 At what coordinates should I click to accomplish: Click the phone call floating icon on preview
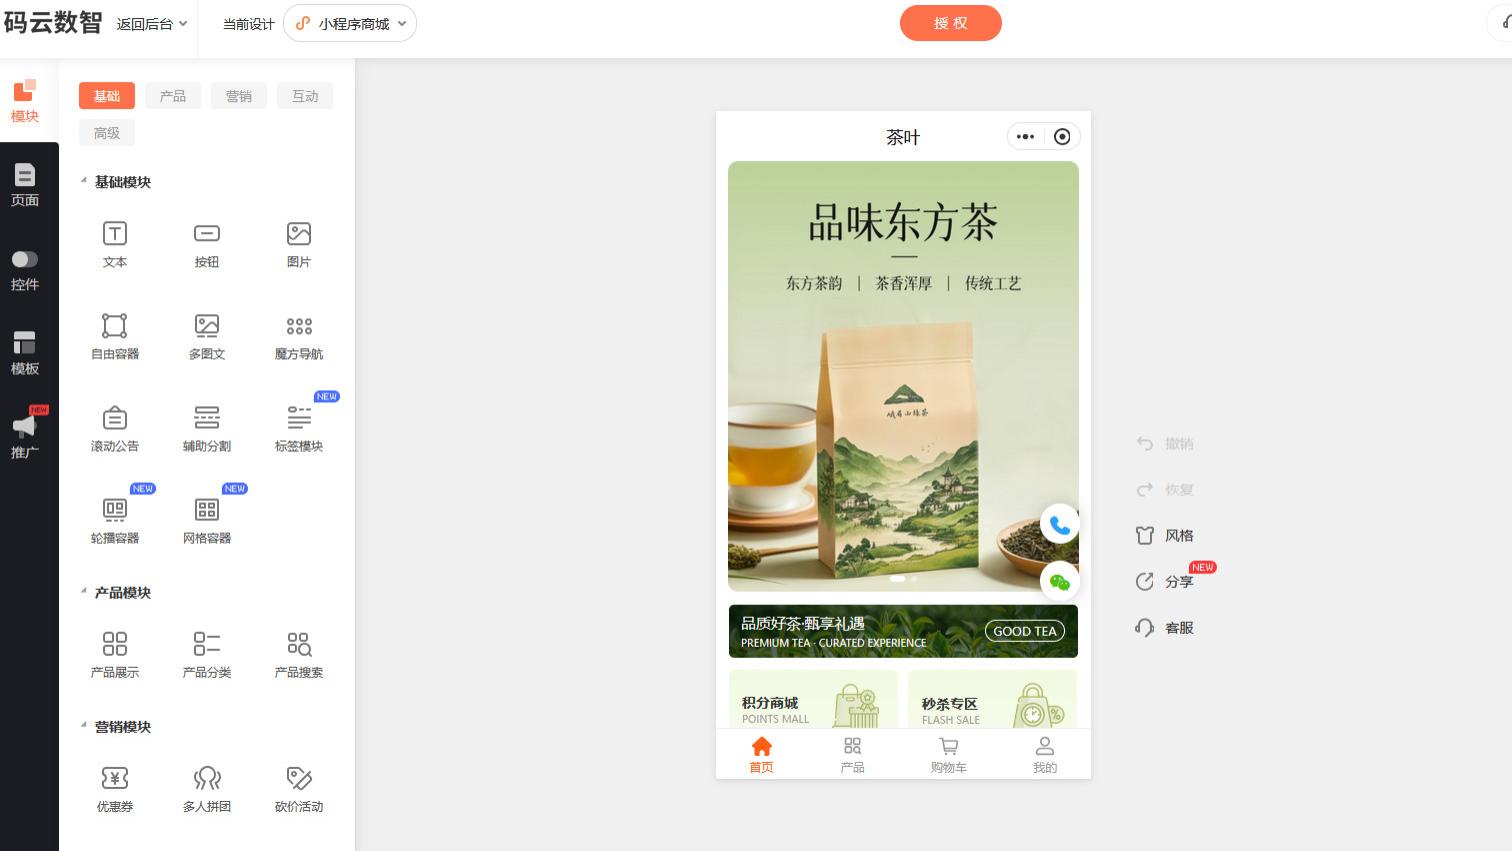1060,523
